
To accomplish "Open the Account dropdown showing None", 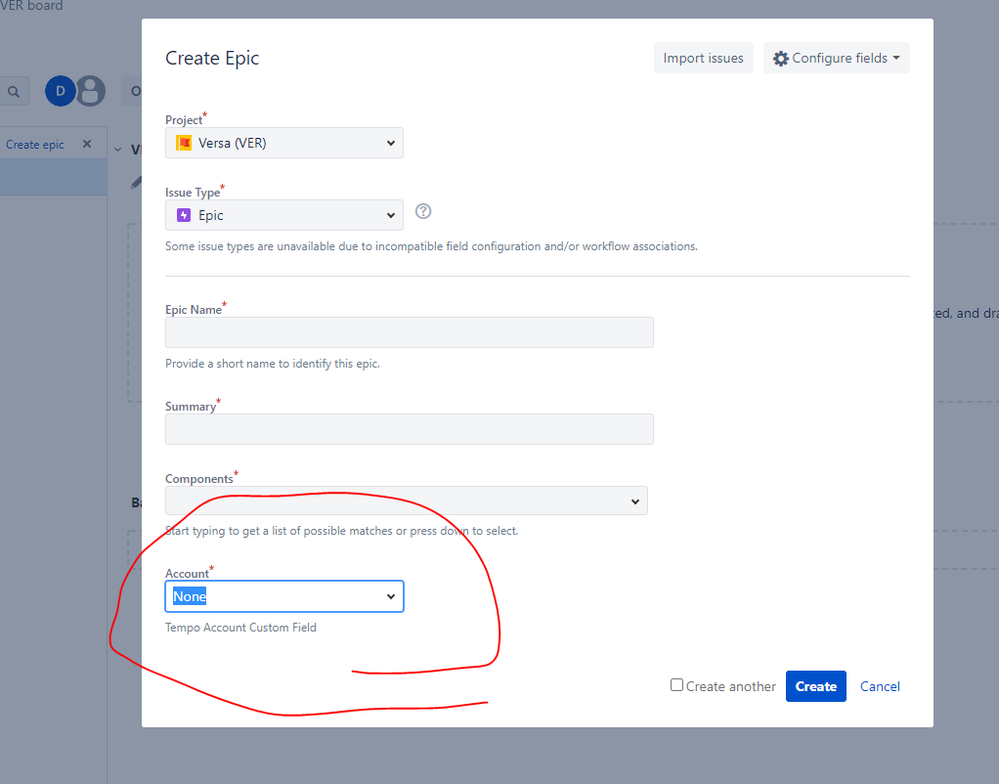I will 284,596.
